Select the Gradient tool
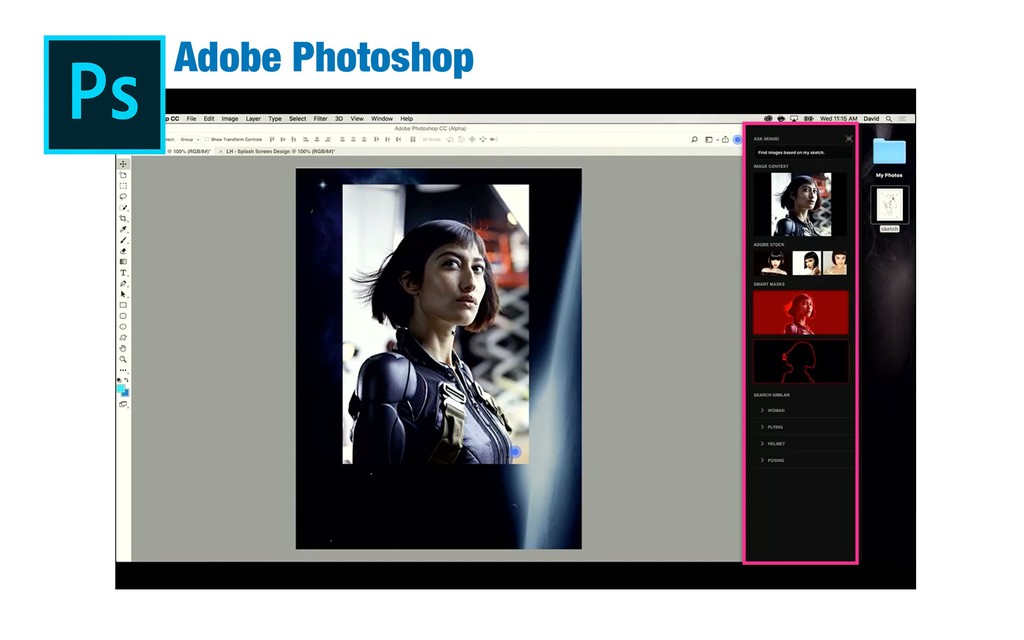1024x640 pixels. [x=123, y=262]
